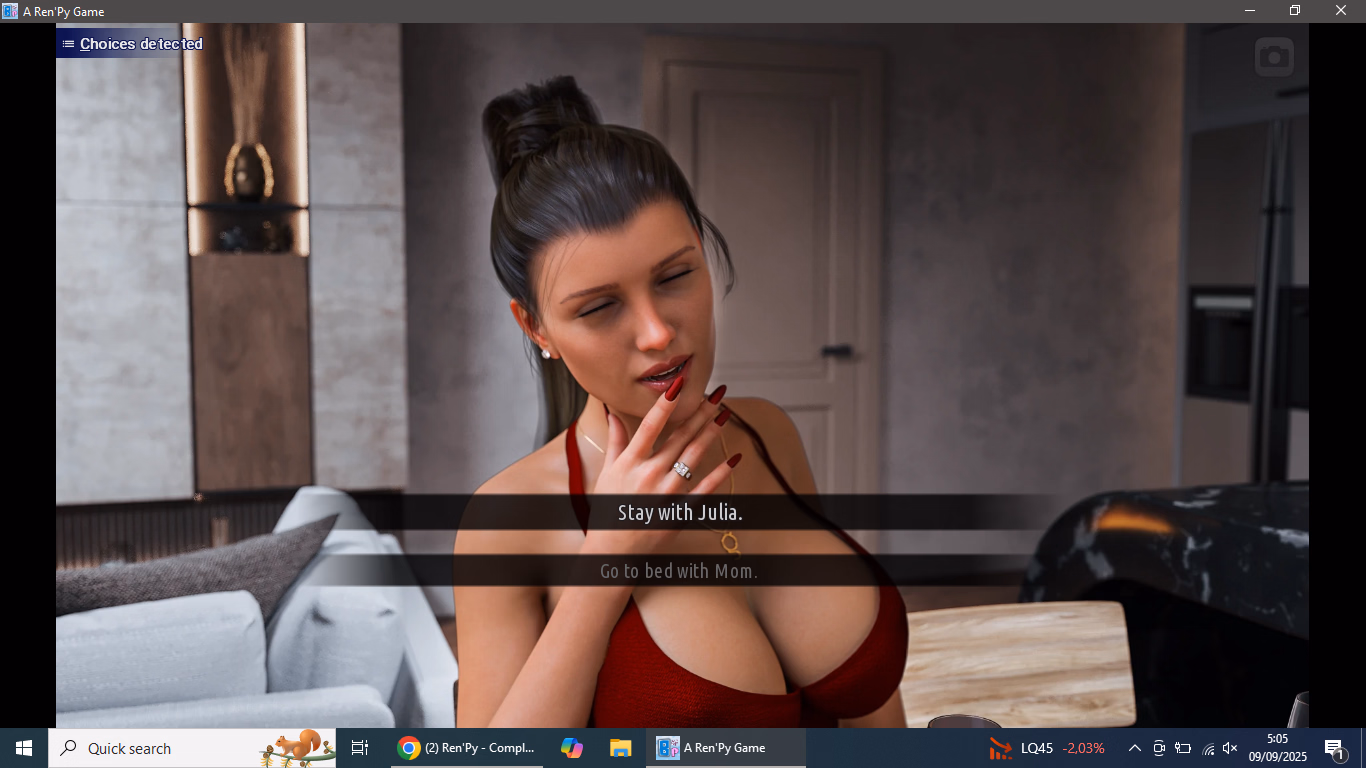Screen dimensions: 1366x768
Task: Choose the second dialogue choice option
Action: pyautogui.click(x=680, y=571)
